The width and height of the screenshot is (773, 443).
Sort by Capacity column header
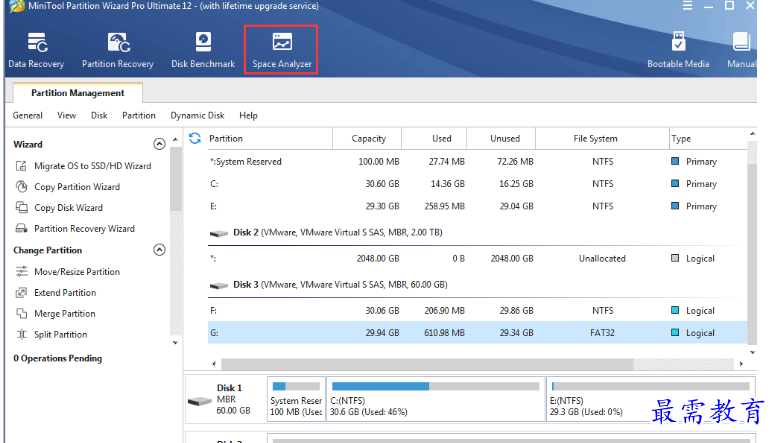pos(368,138)
